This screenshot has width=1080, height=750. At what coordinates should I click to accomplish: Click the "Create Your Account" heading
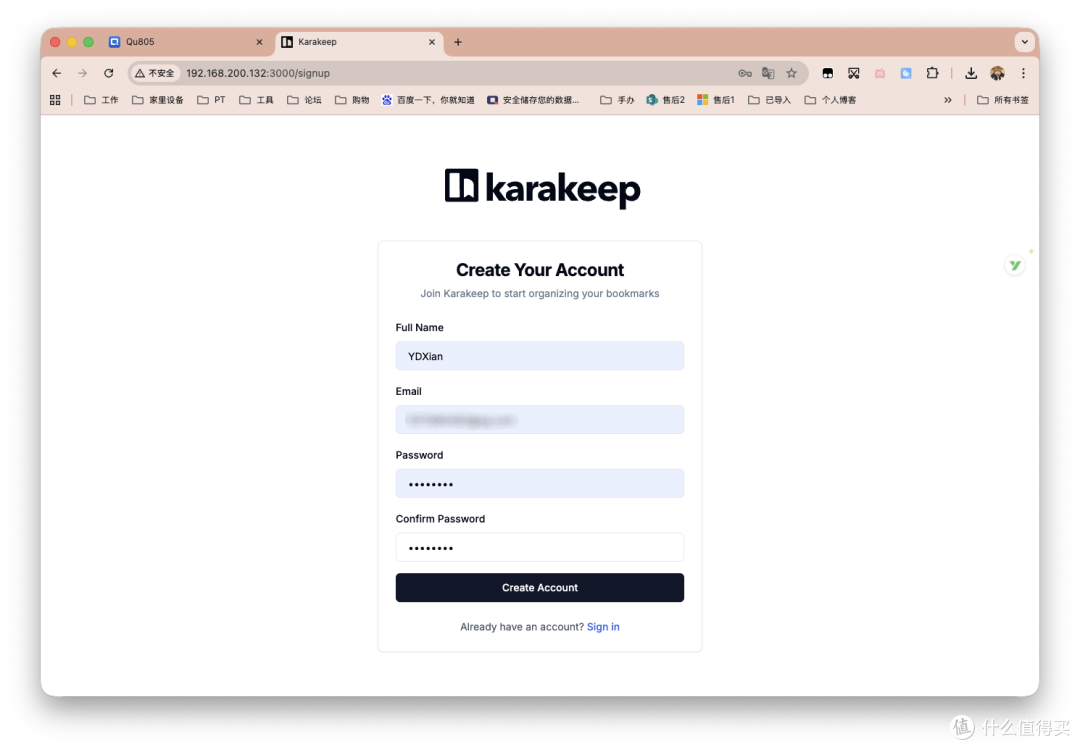[x=539, y=270]
